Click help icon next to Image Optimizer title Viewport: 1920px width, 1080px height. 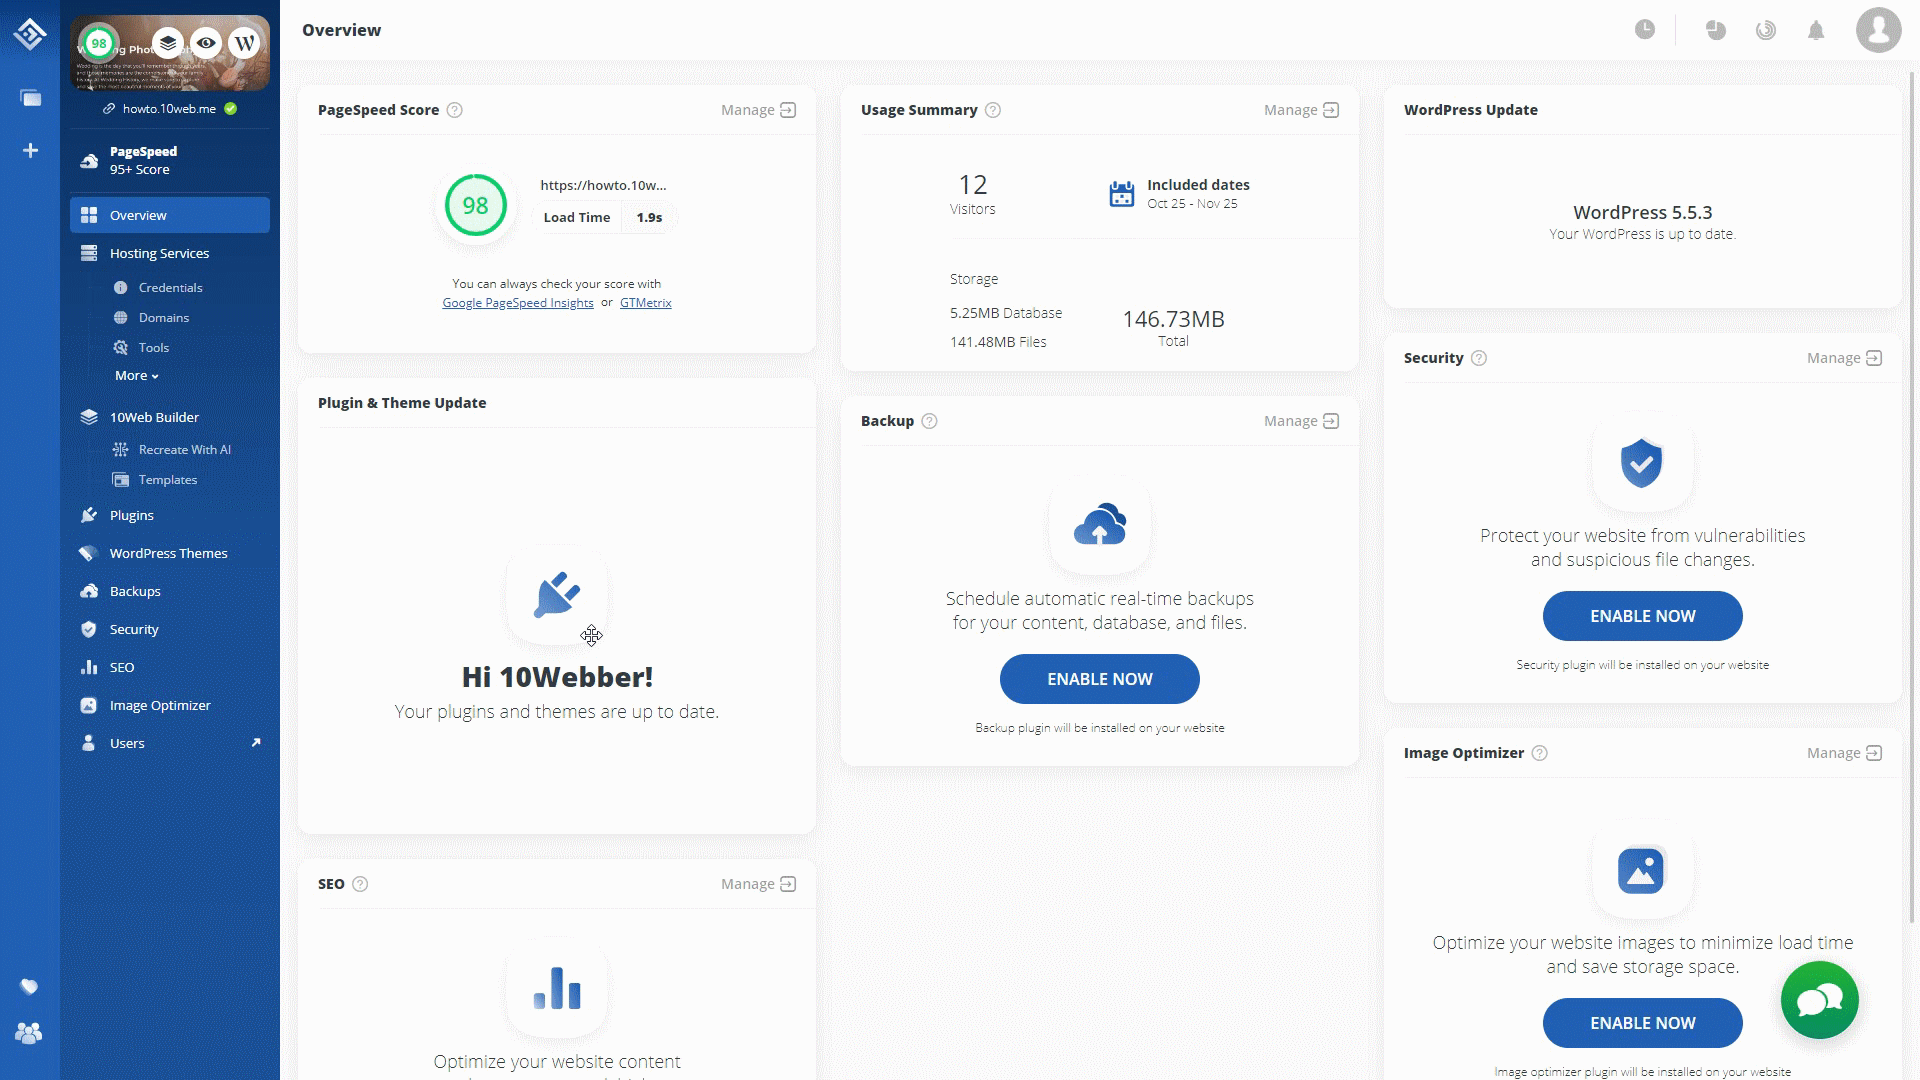point(1540,753)
